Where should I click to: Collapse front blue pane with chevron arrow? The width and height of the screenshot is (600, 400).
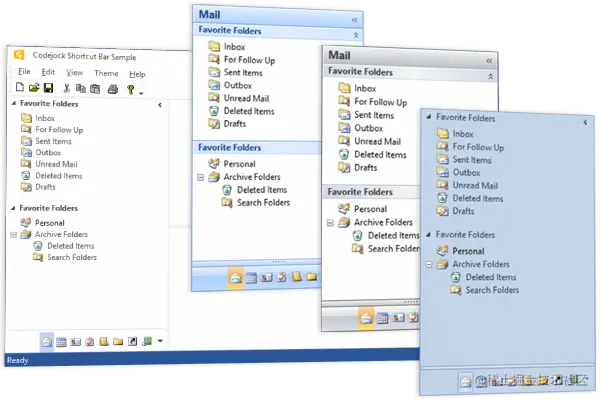coord(585,122)
